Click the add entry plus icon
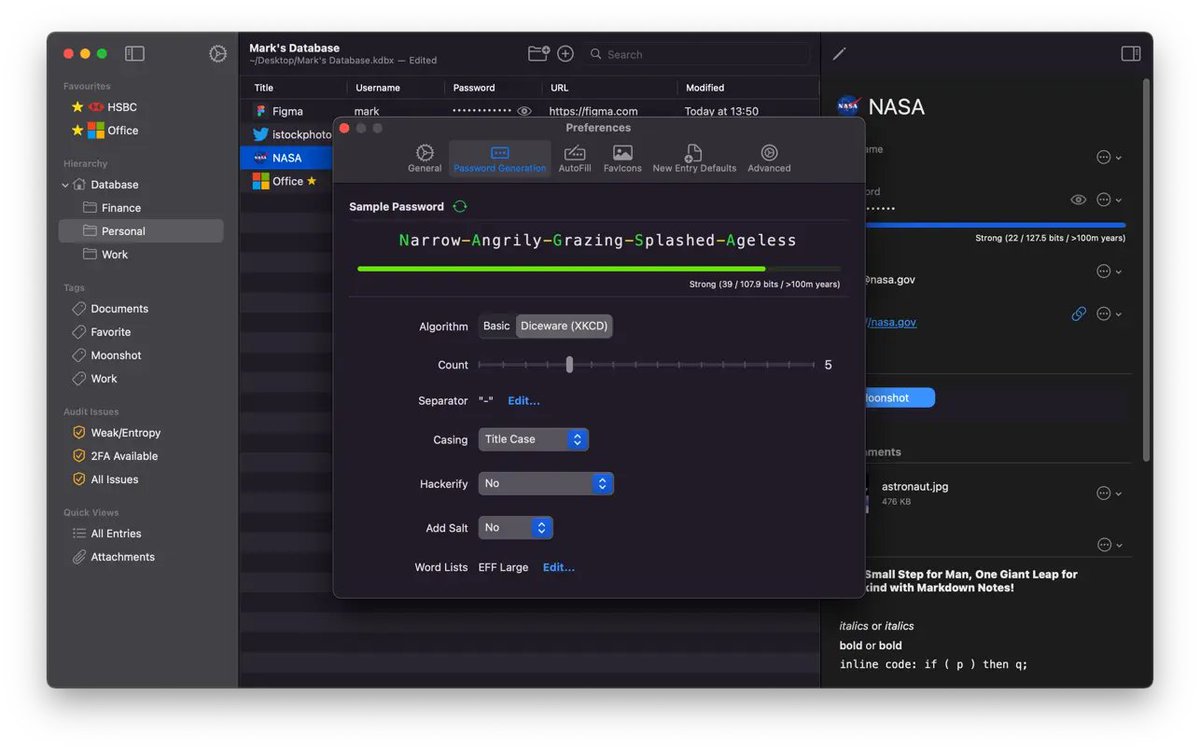1200x750 pixels. point(566,54)
